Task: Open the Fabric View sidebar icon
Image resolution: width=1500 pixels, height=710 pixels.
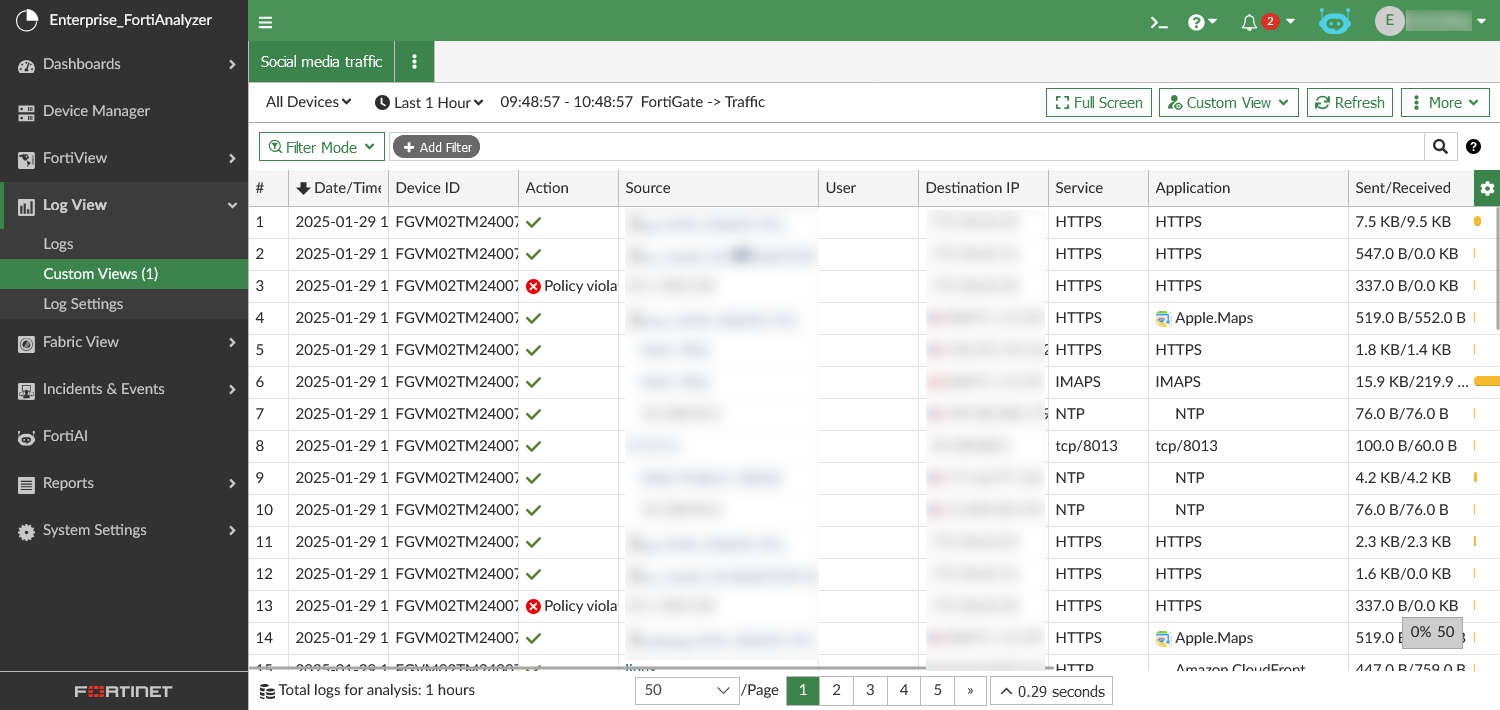Action: (25, 342)
